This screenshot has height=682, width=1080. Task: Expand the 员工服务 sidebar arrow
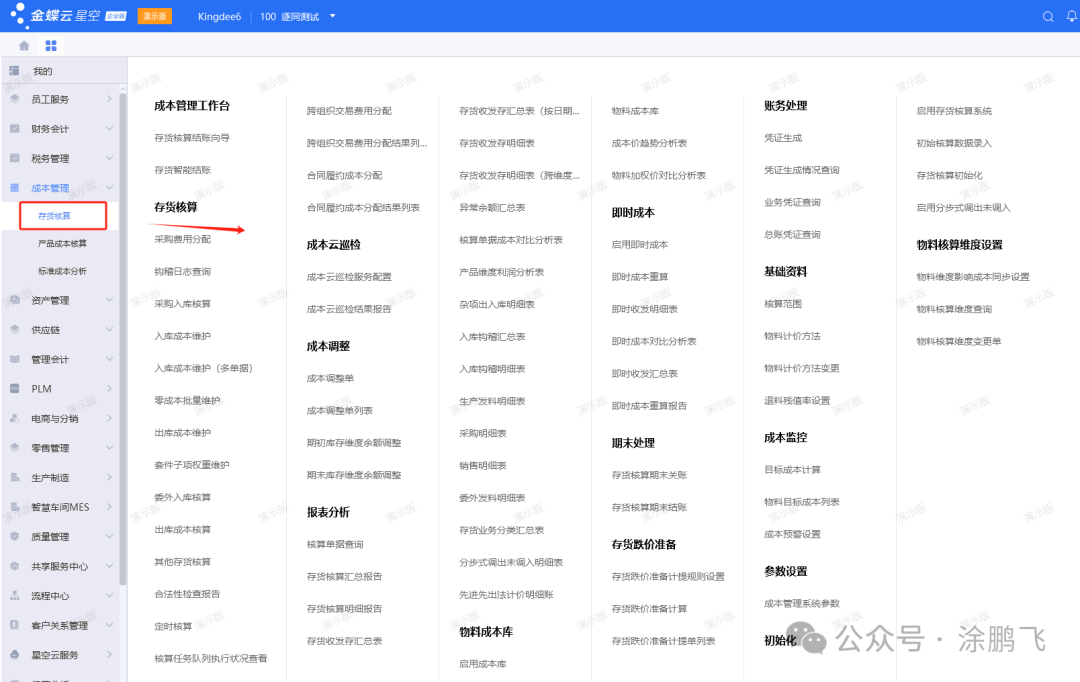109,99
